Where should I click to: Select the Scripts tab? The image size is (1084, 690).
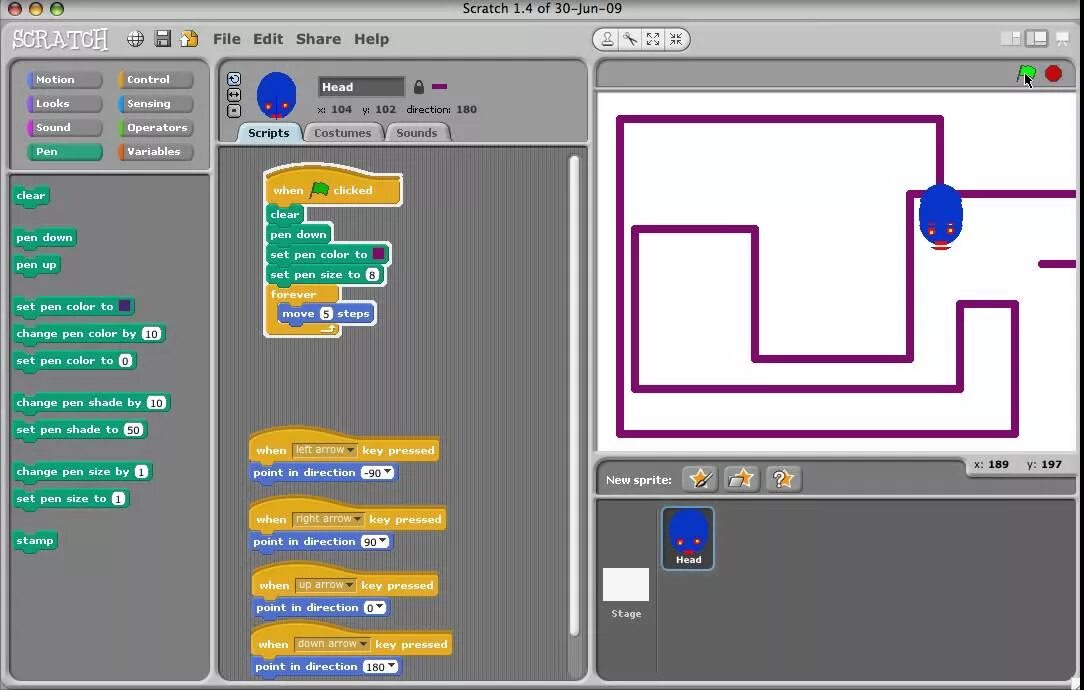coord(269,133)
